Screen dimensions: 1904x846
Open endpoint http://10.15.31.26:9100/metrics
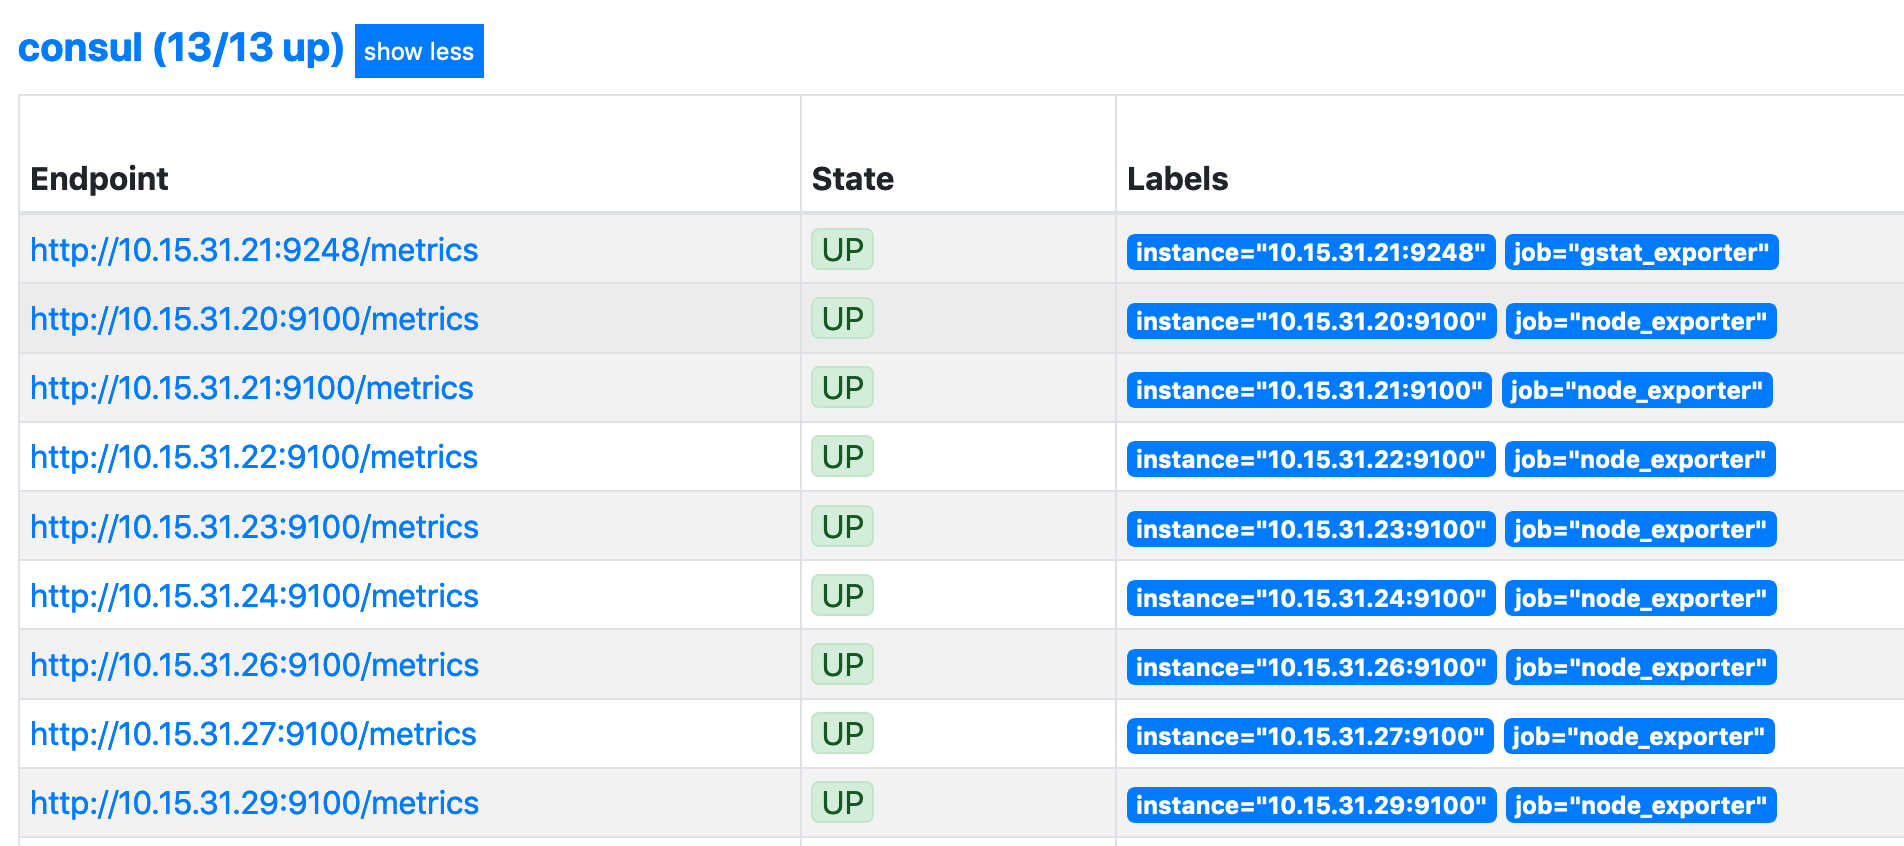254,665
